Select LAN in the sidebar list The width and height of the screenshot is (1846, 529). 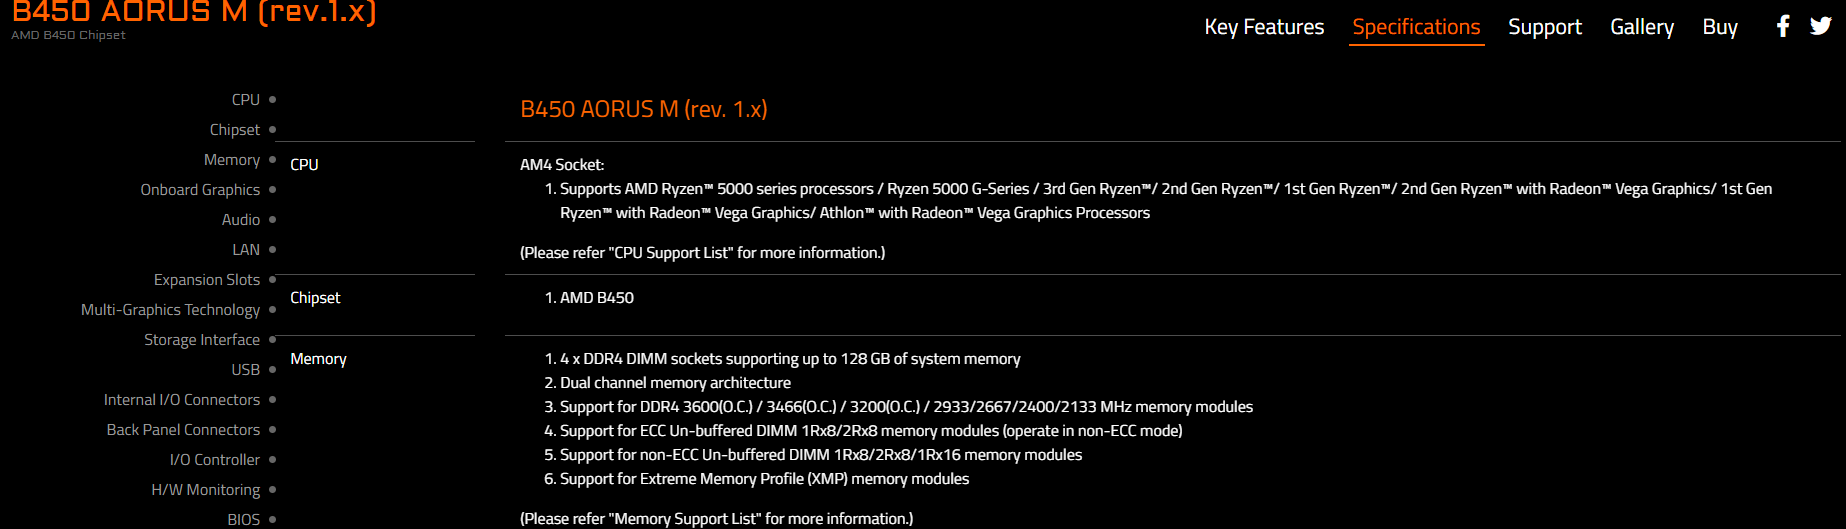coord(246,250)
